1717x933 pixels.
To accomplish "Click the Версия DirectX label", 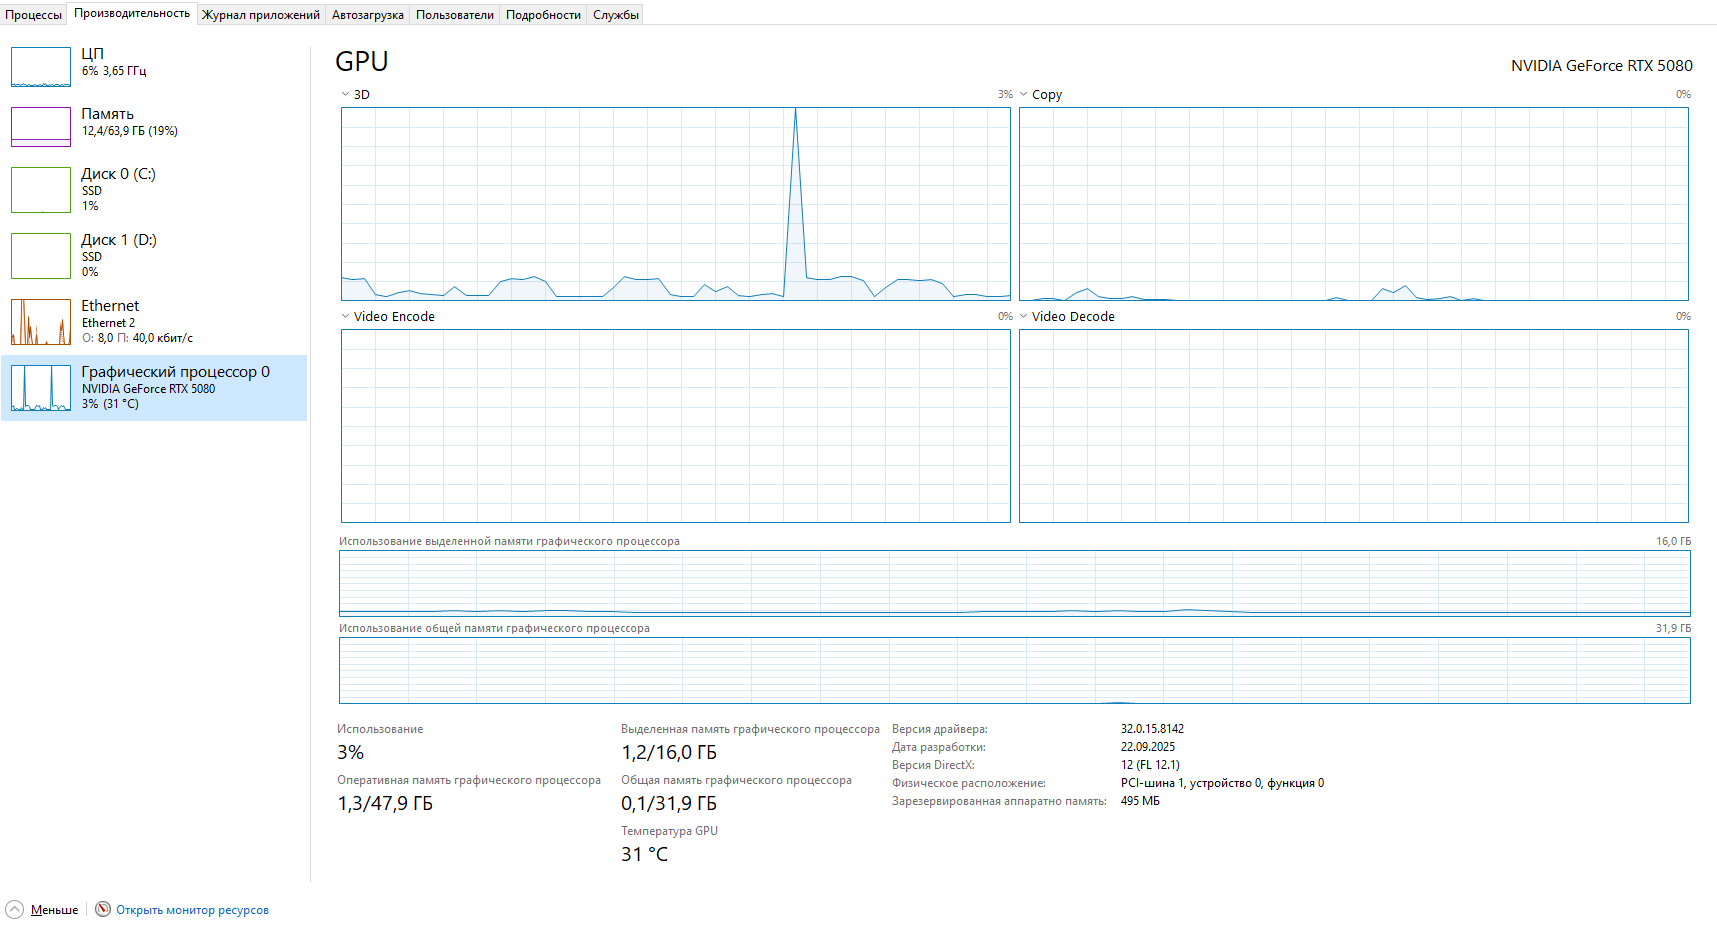I will pyautogui.click(x=933, y=765).
